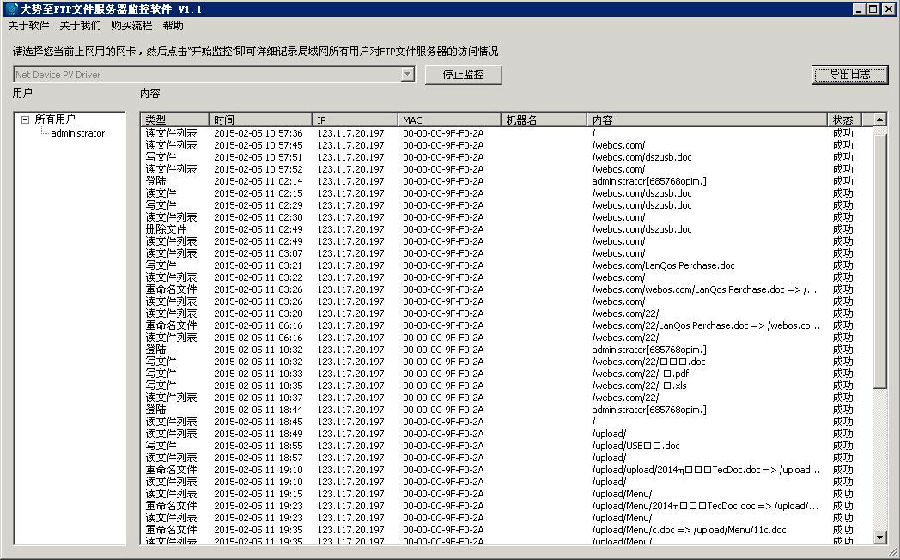Screen dimensions: 900x560
Task: Maximize the FTP monitor window
Action: pos(873,9)
